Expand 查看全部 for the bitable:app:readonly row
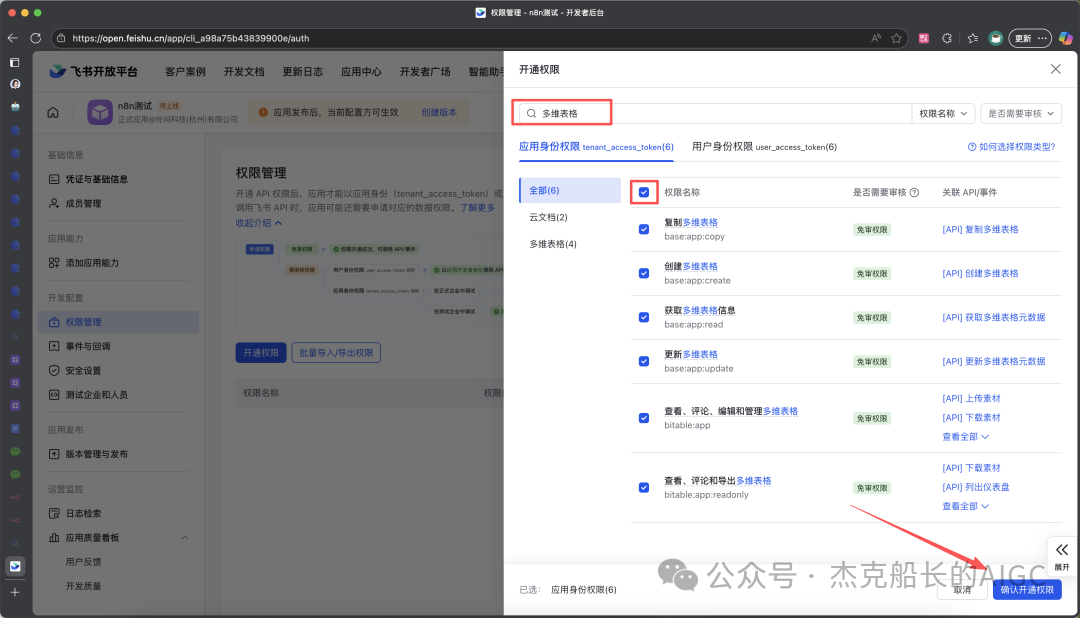1080x618 pixels. 966,506
